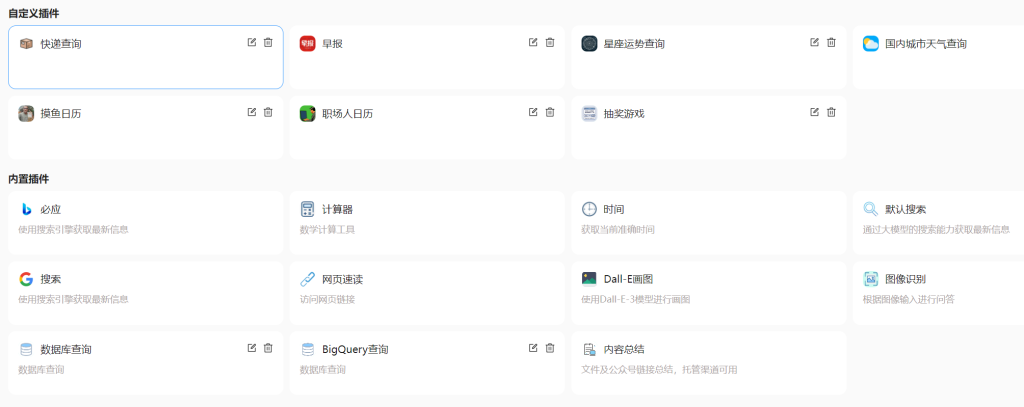Delete the 数据库查询 plugin
The height and width of the screenshot is (407, 1024).
(x=268, y=348)
